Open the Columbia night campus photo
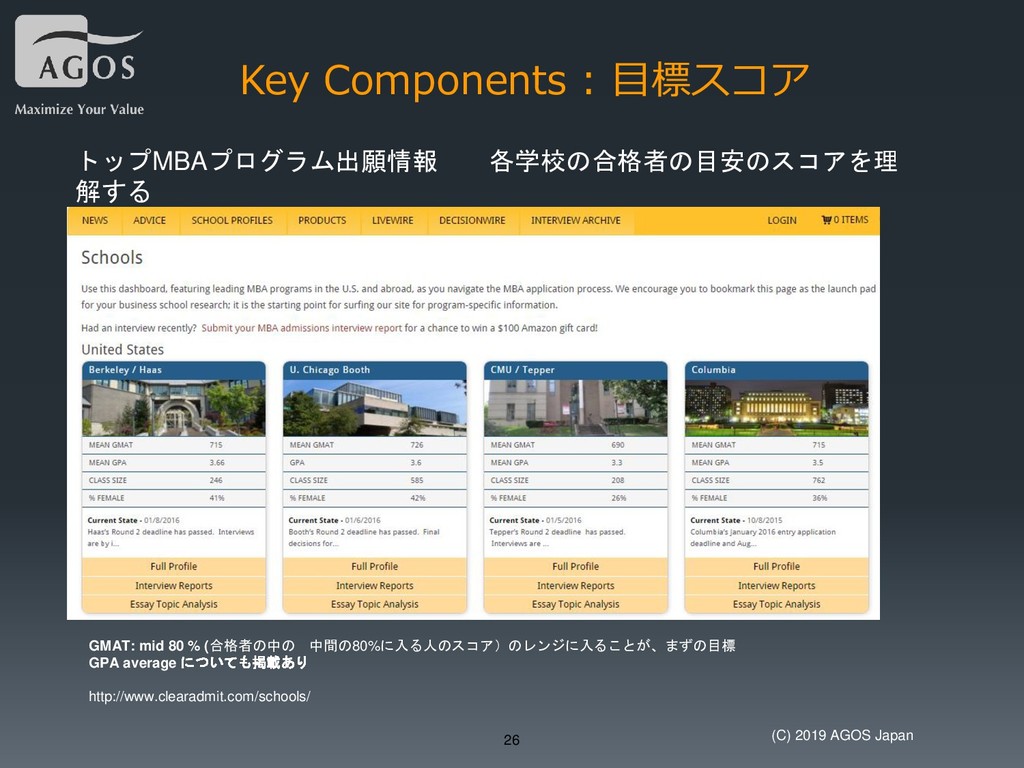1024x768 pixels. tap(776, 408)
